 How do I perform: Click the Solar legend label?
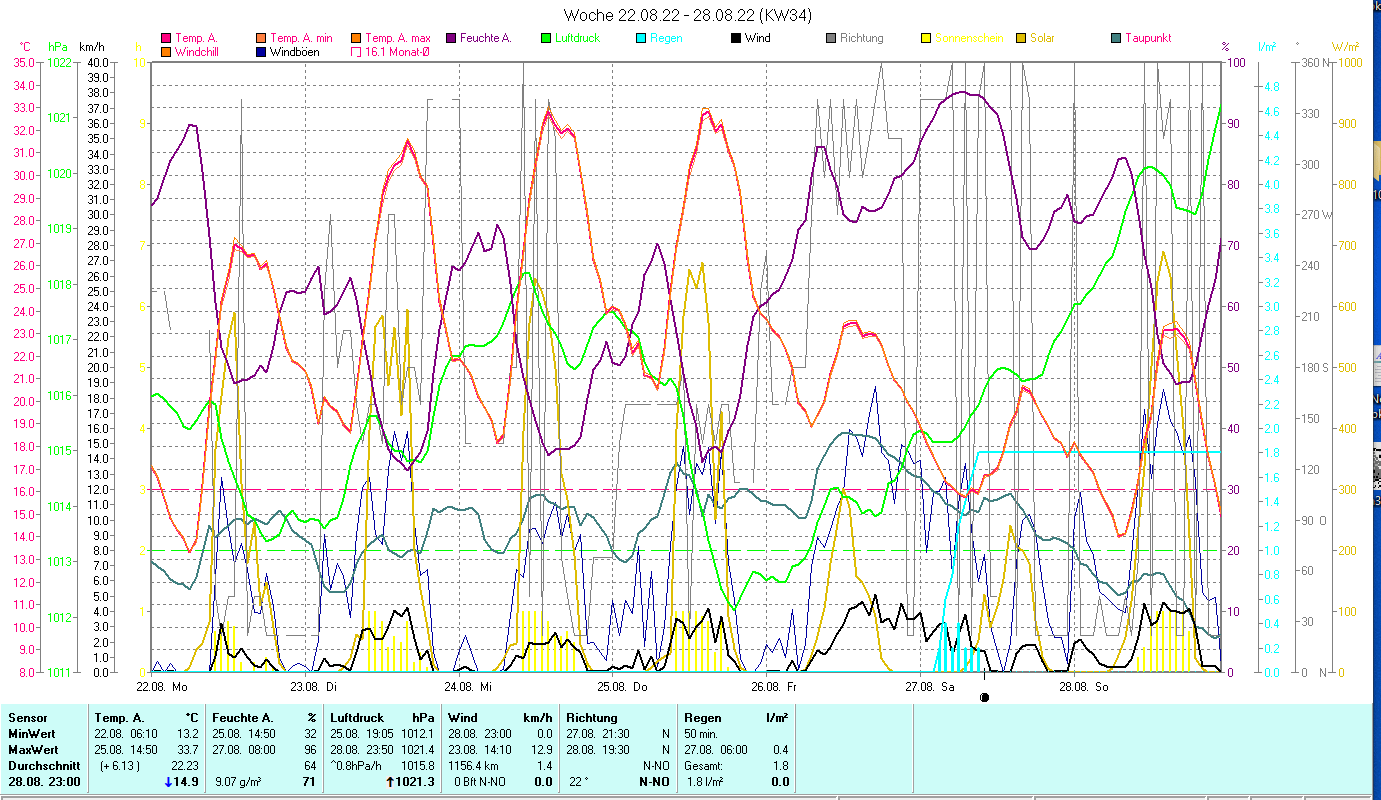[1043, 38]
